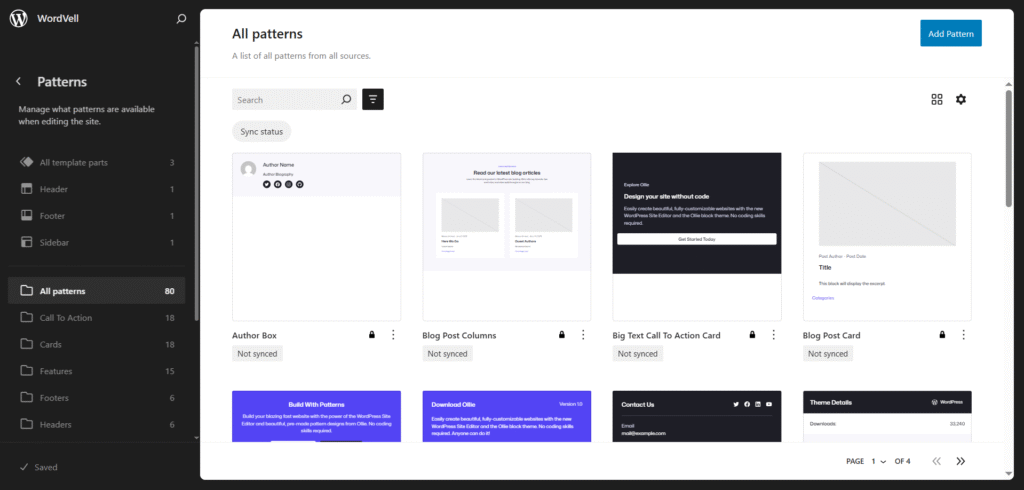Go back using the Patterns chevron
Image resolution: width=1024 pixels, height=490 pixels.
click(18, 82)
